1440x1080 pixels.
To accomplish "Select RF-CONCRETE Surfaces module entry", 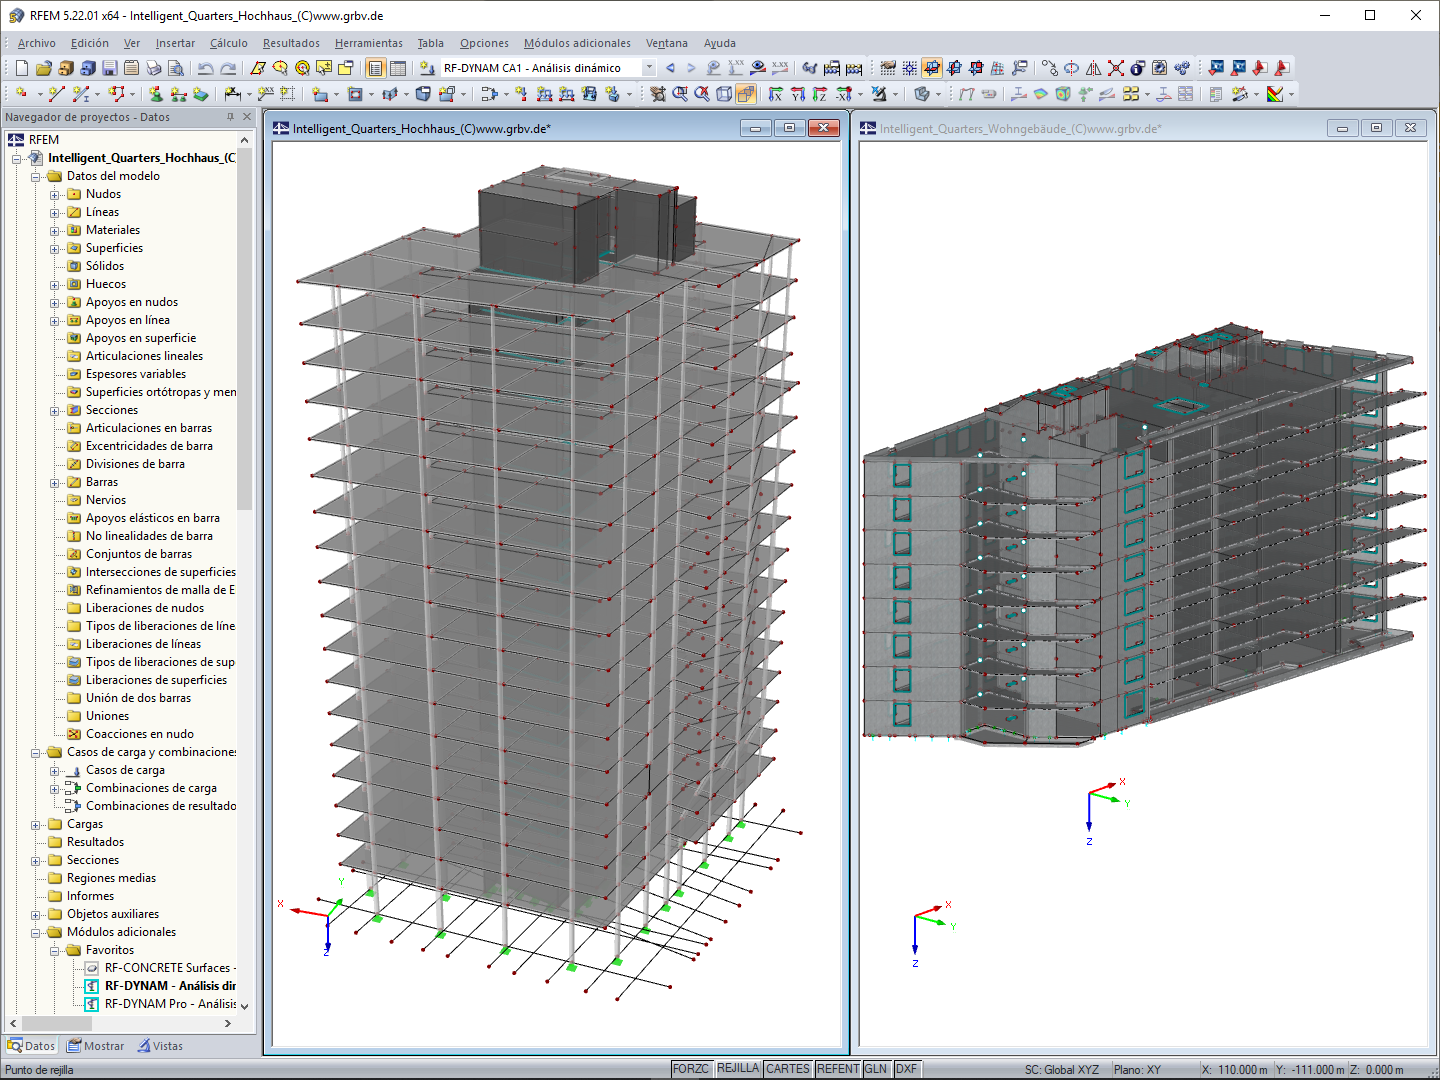I will pos(170,968).
